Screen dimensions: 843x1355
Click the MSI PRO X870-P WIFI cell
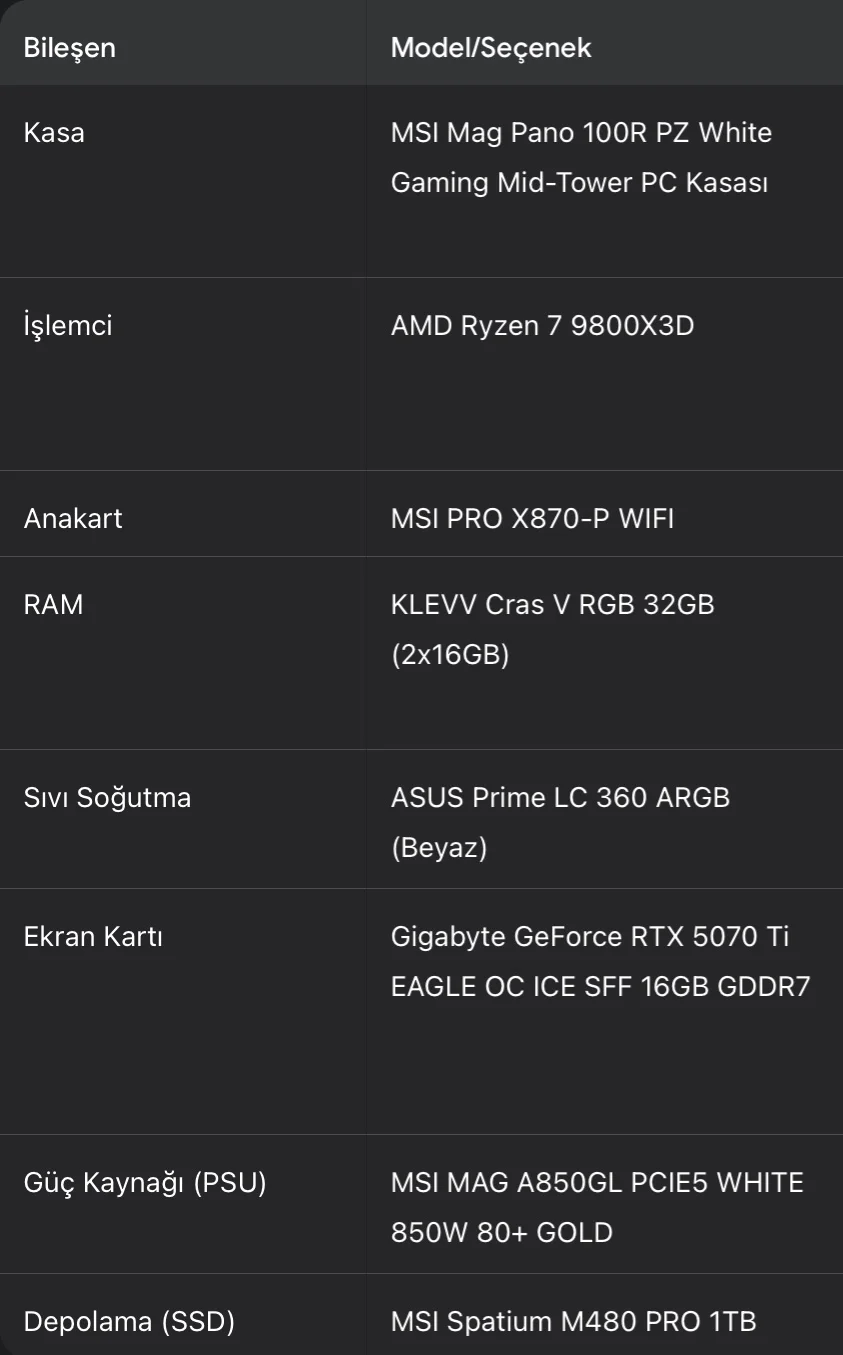(x=532, y=518)
